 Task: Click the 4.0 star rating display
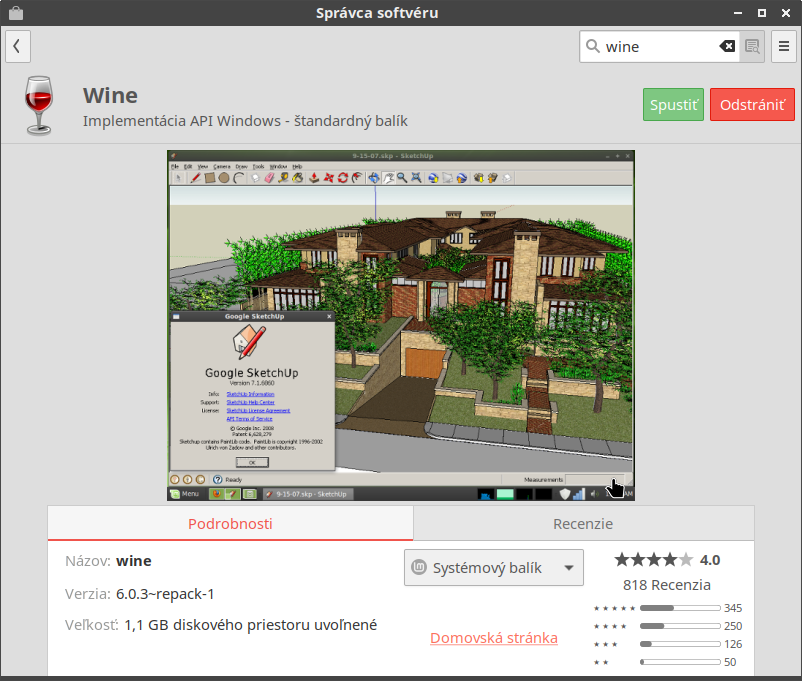666,560
